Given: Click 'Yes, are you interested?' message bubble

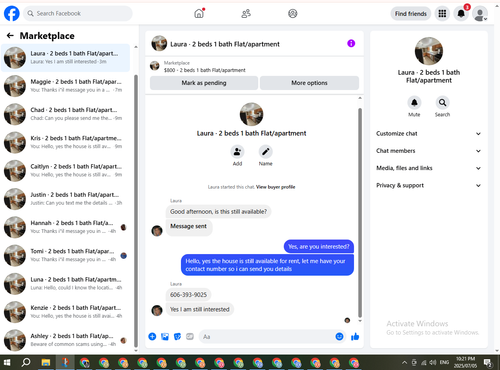Looking at the screenshot, I should tap(319, 247).
